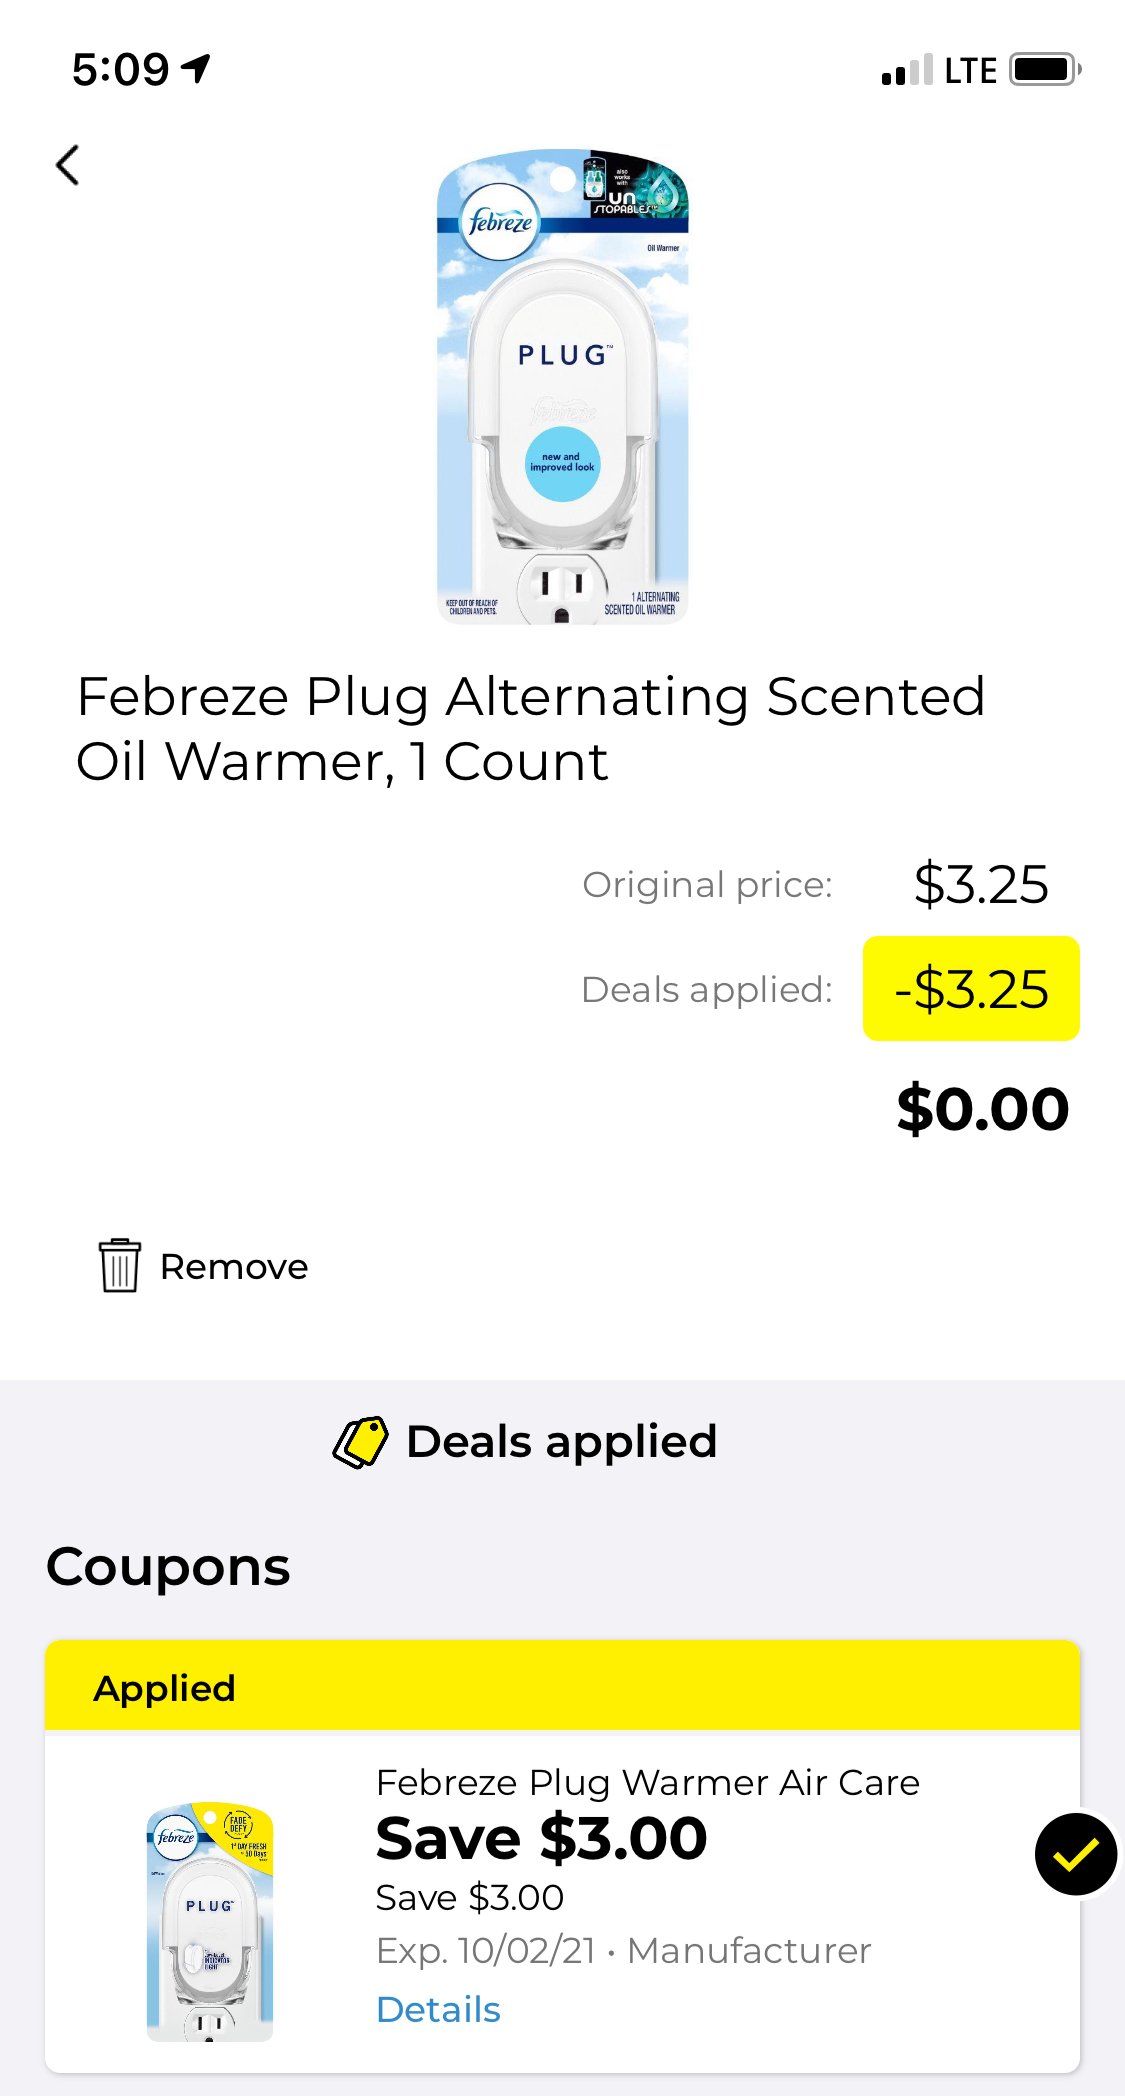Tap the Febreze Plug product title
This screenshot has height=2096, width=1125.
(x=530, y=728)
